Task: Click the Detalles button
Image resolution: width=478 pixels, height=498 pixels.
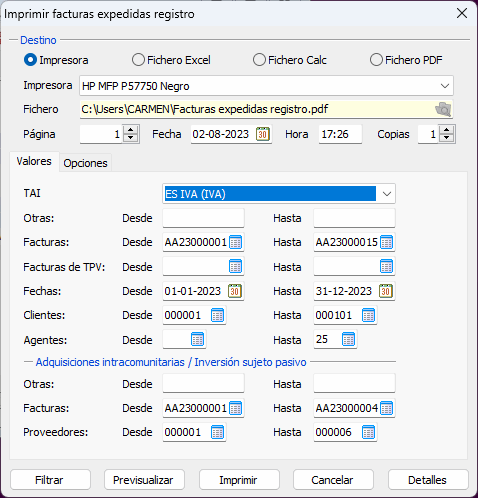Action: point(428,480)
